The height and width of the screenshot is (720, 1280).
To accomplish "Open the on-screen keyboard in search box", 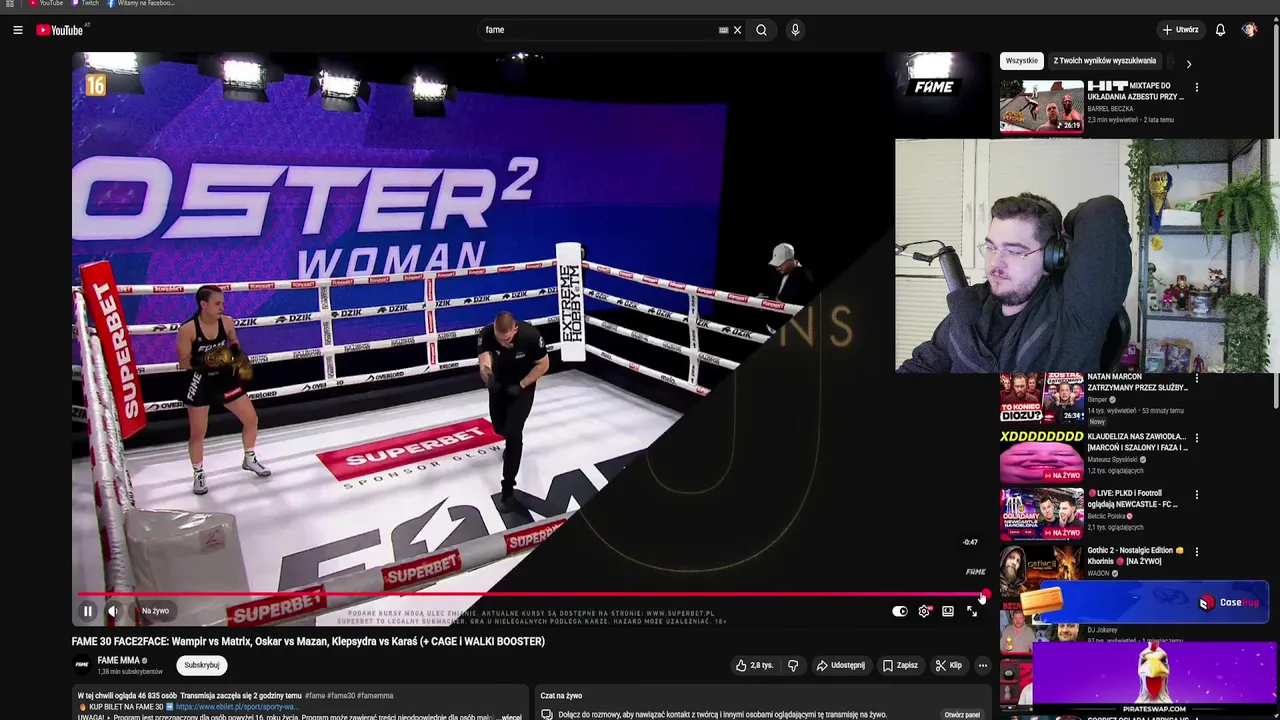I will [723, 30].
